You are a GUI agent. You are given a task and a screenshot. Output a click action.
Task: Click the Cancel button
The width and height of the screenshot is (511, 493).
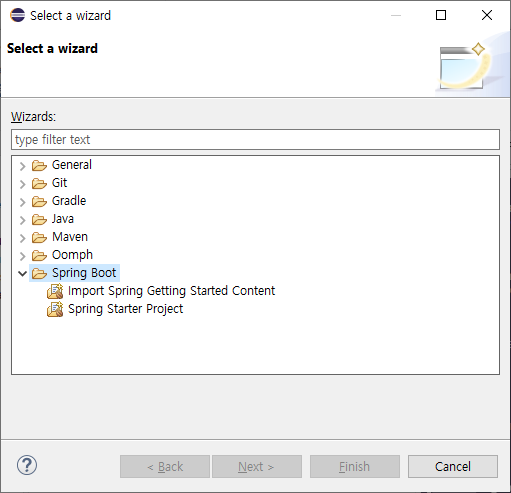tap(453, 466)
